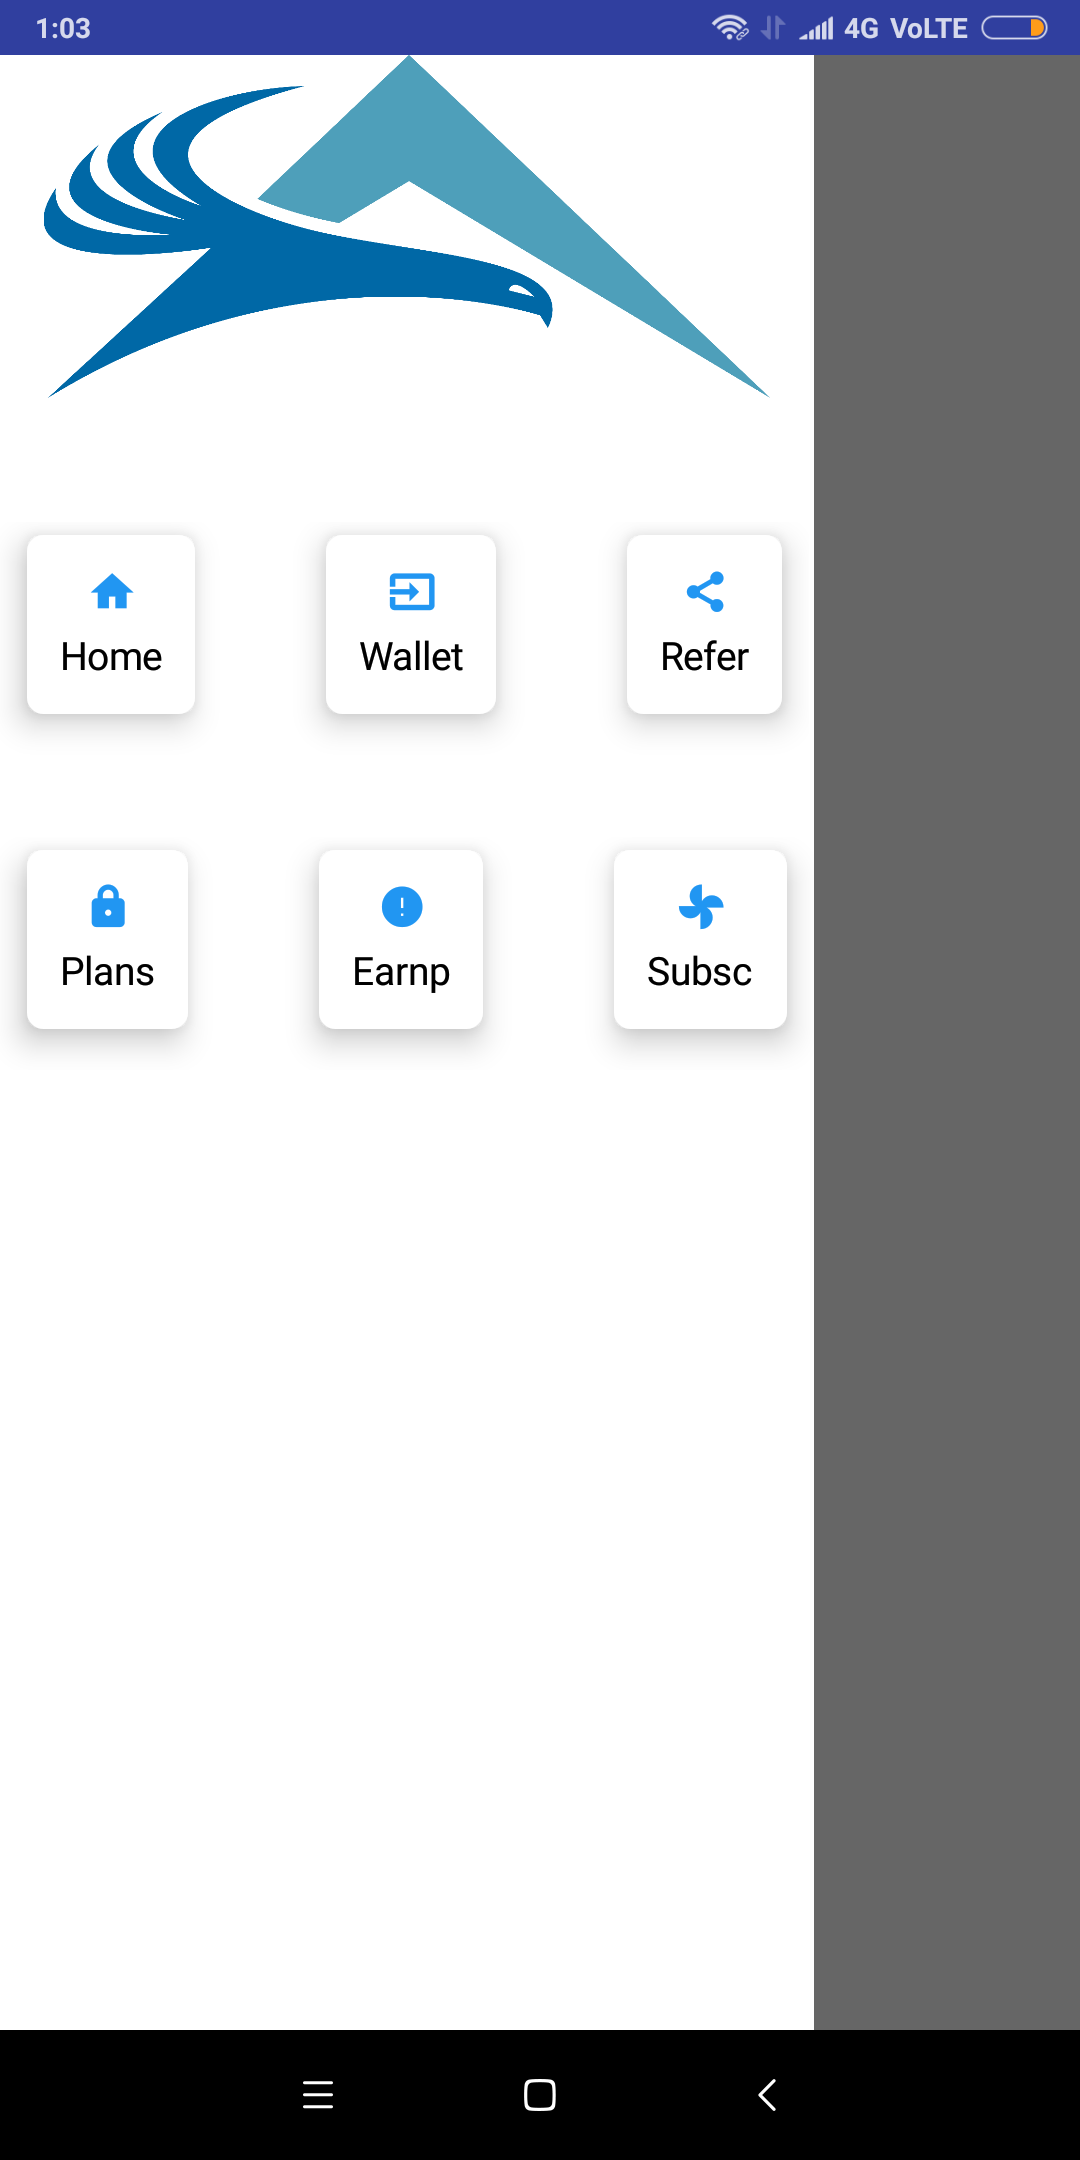This screenshot has width=1080, height=2160.
Task: Open the Home label in drawer
Action: pyautogui.click(x=111, y=657)
